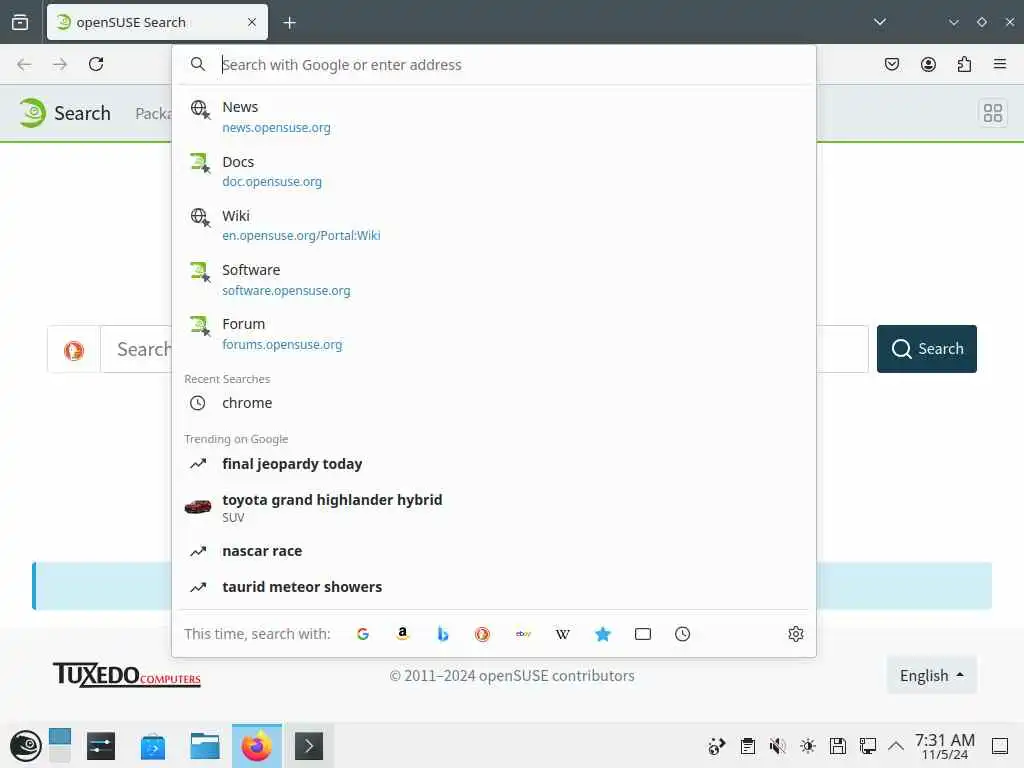Search in open Tabs icon
This screenshot has height=768, width=1024.
[x=643, y=634]
